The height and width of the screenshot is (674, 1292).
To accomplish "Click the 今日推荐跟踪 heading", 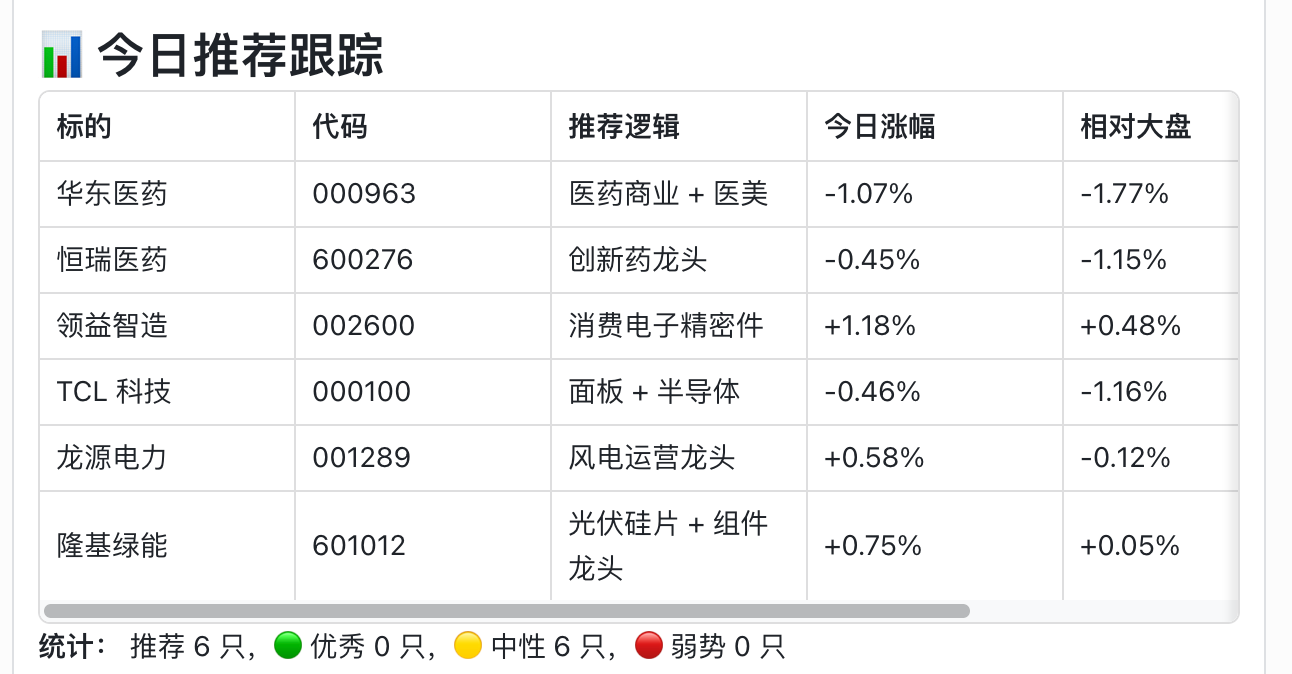I will click(241, 55).
